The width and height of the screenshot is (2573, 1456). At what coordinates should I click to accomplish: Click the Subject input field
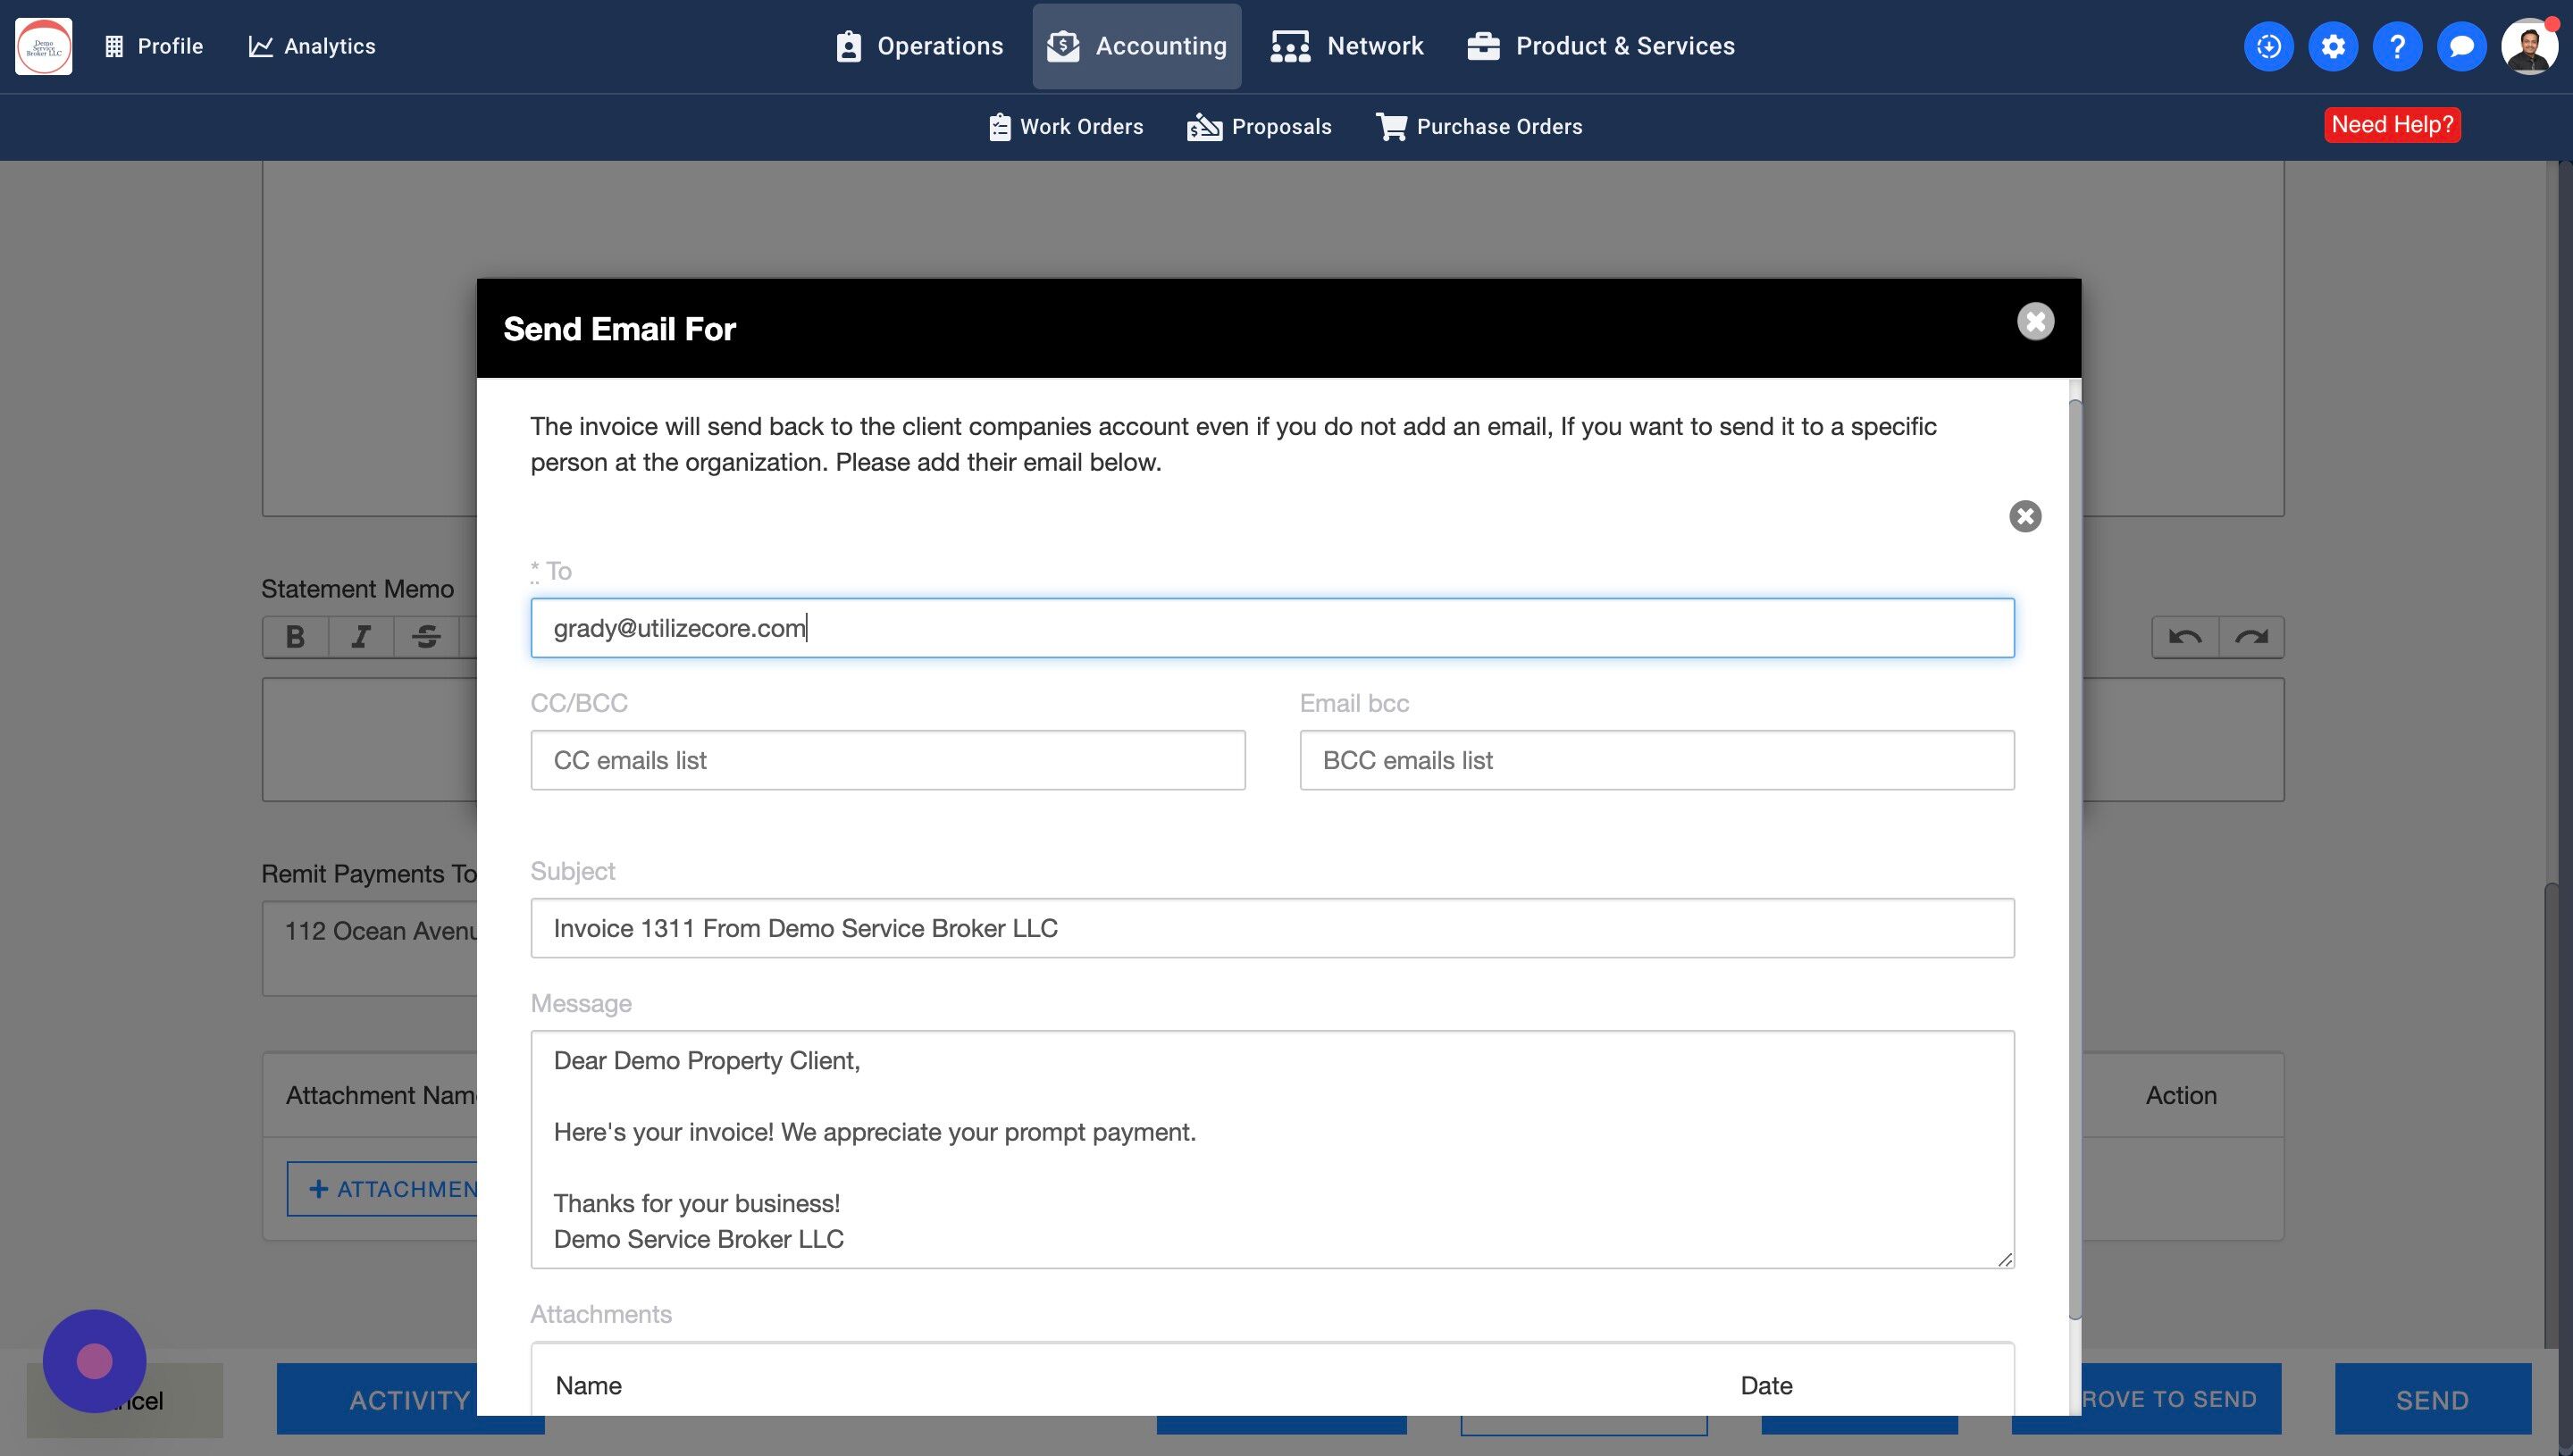point(1272,928)
